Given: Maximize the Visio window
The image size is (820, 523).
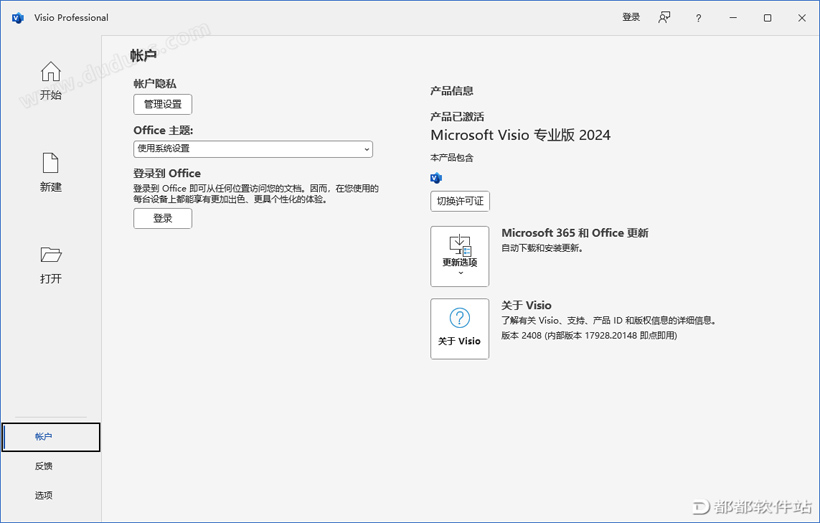Looking at the screenshot, I should [767, 18].
